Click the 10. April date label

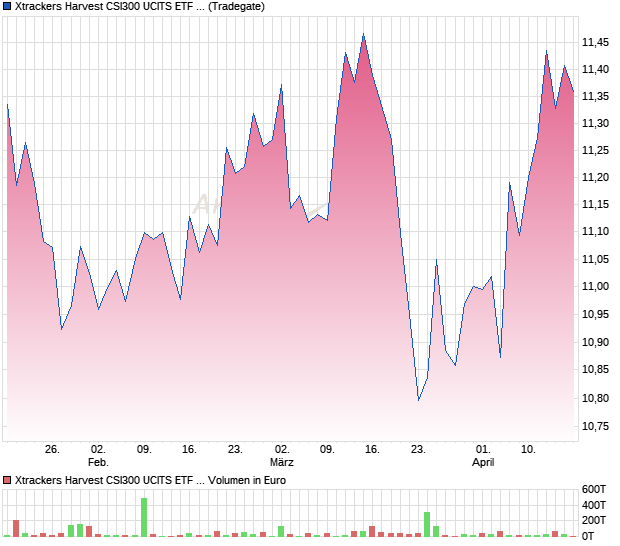click(x=528, y=450)
